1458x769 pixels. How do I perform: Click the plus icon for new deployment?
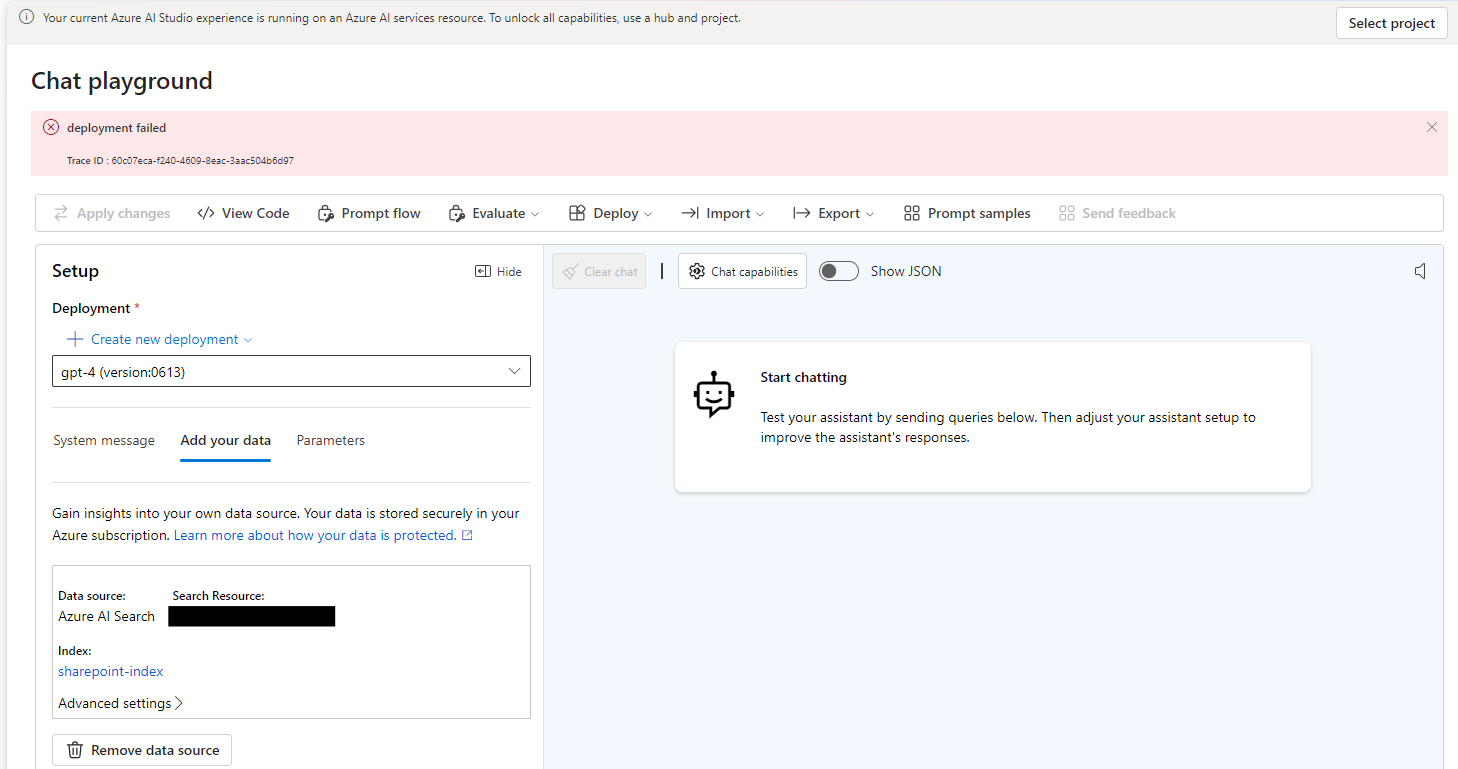pyautogui.click(x=75, y=339)
